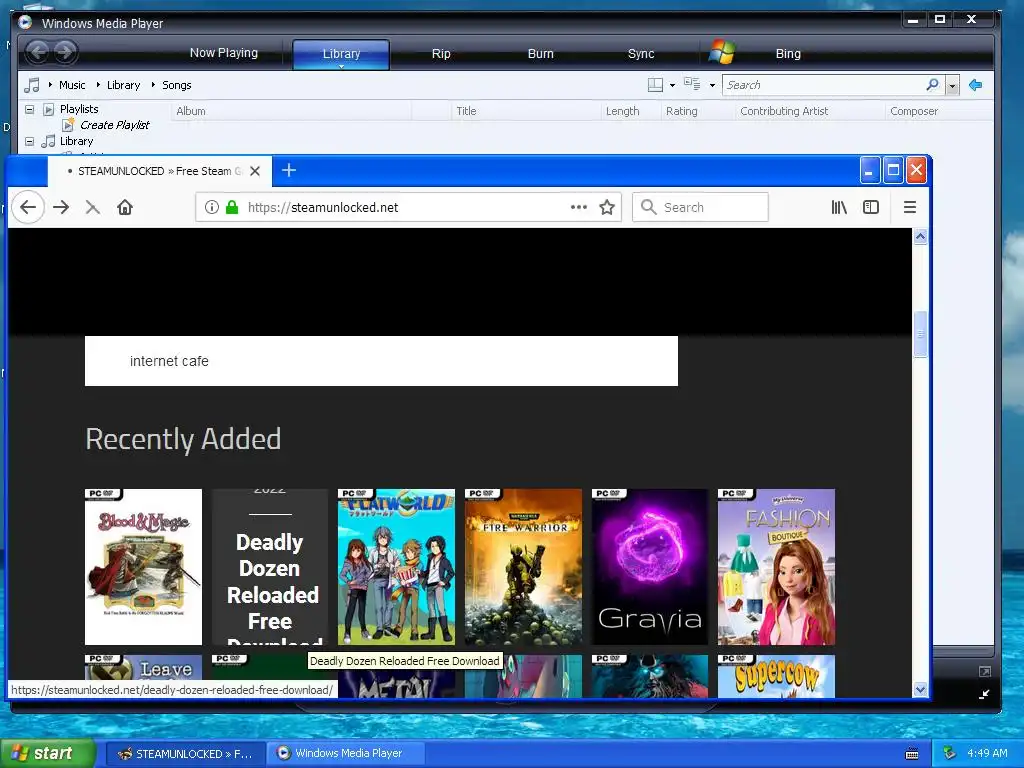The image size is (1024, 768).
Task: Open the Now Playing tab
Action: click(x=223, y=53)
